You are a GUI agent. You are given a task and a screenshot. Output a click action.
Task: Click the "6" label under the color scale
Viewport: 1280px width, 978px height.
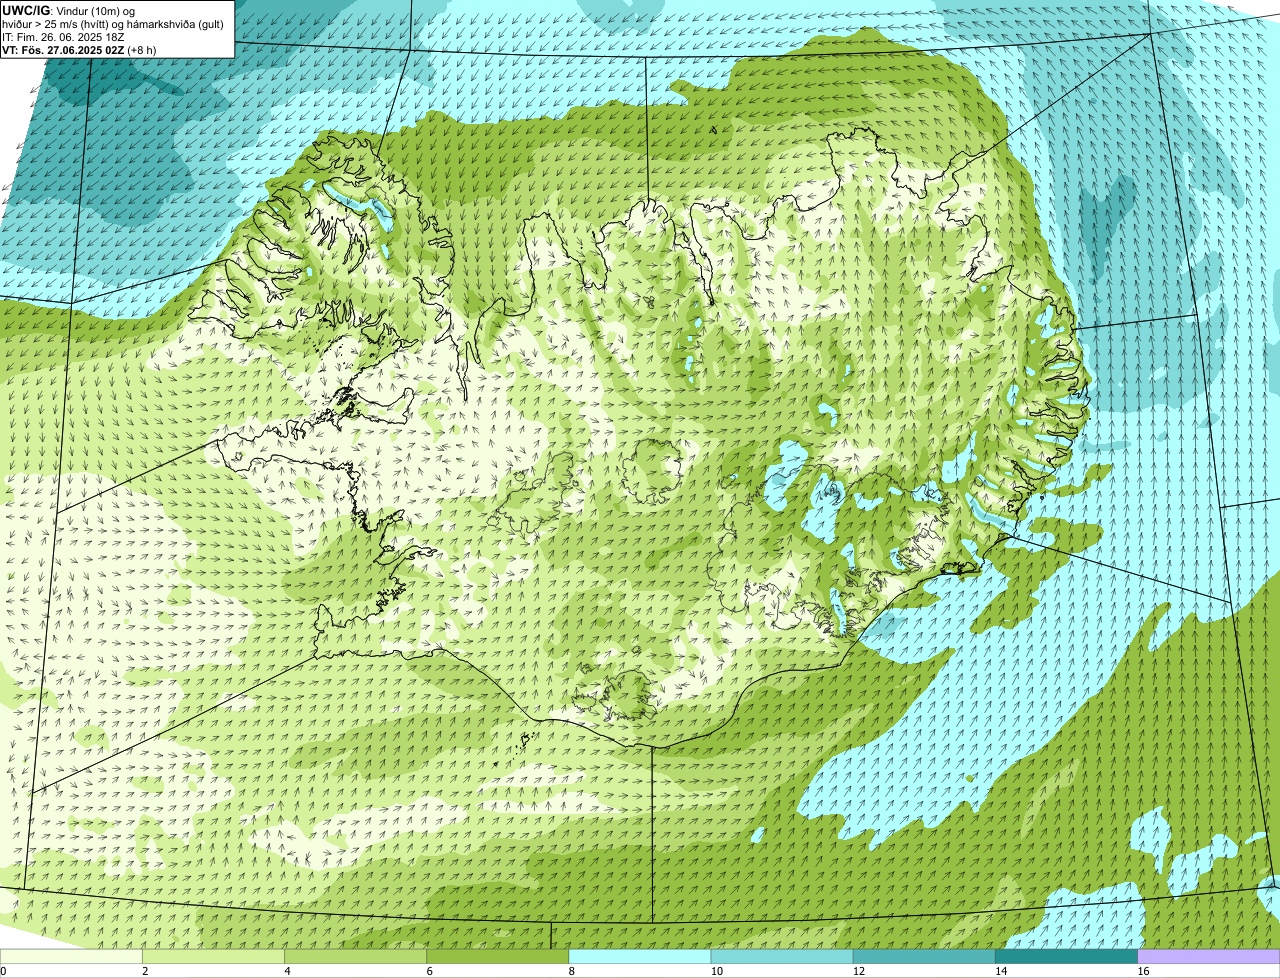coord(429,971)
